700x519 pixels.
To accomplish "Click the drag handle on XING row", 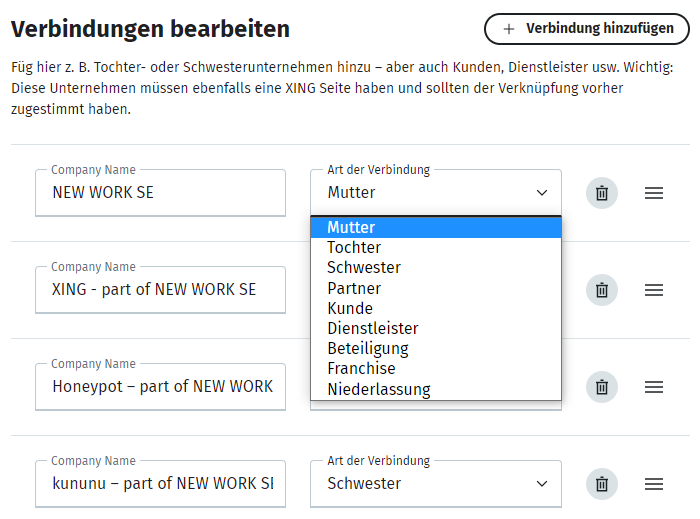I will coord(654,290).
